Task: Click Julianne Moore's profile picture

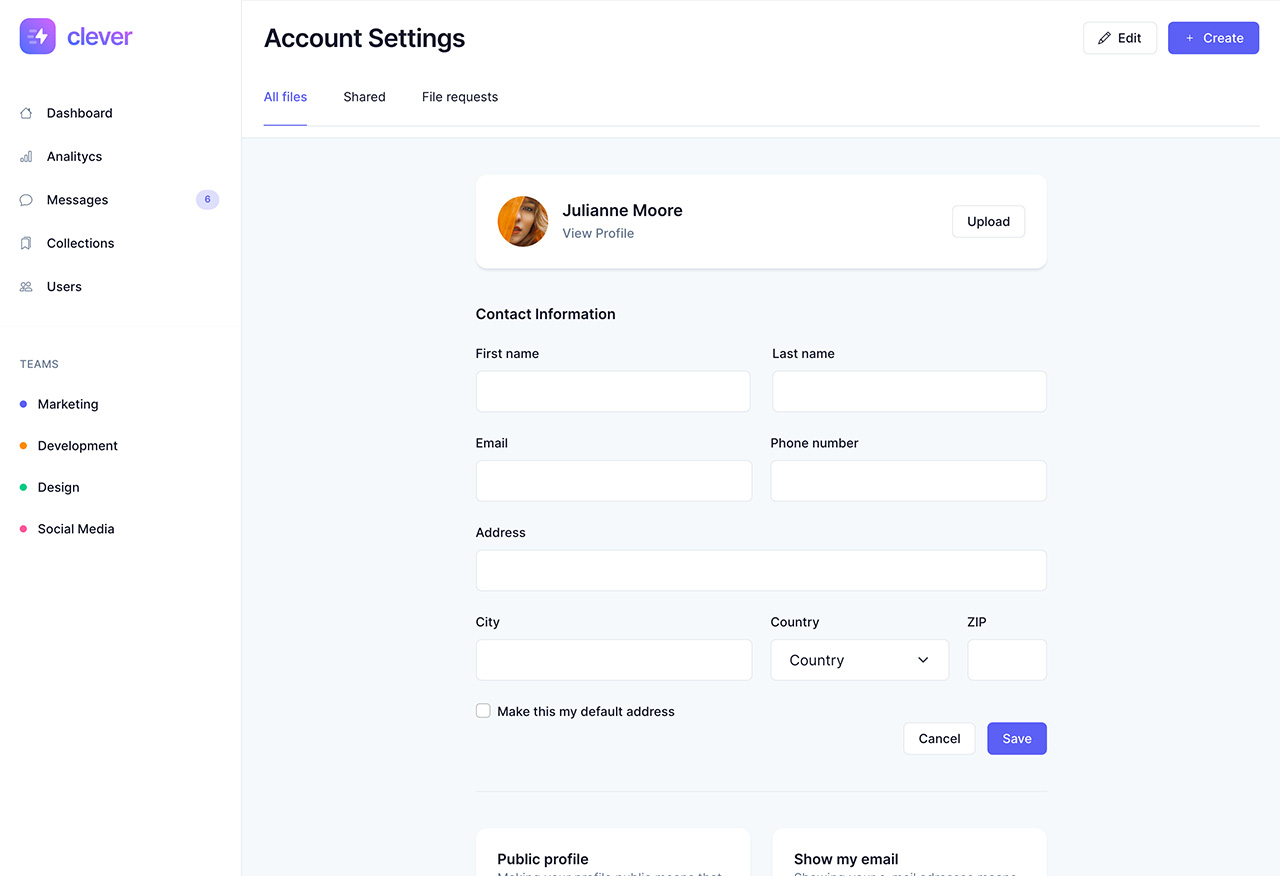Action: coord(522,221)
